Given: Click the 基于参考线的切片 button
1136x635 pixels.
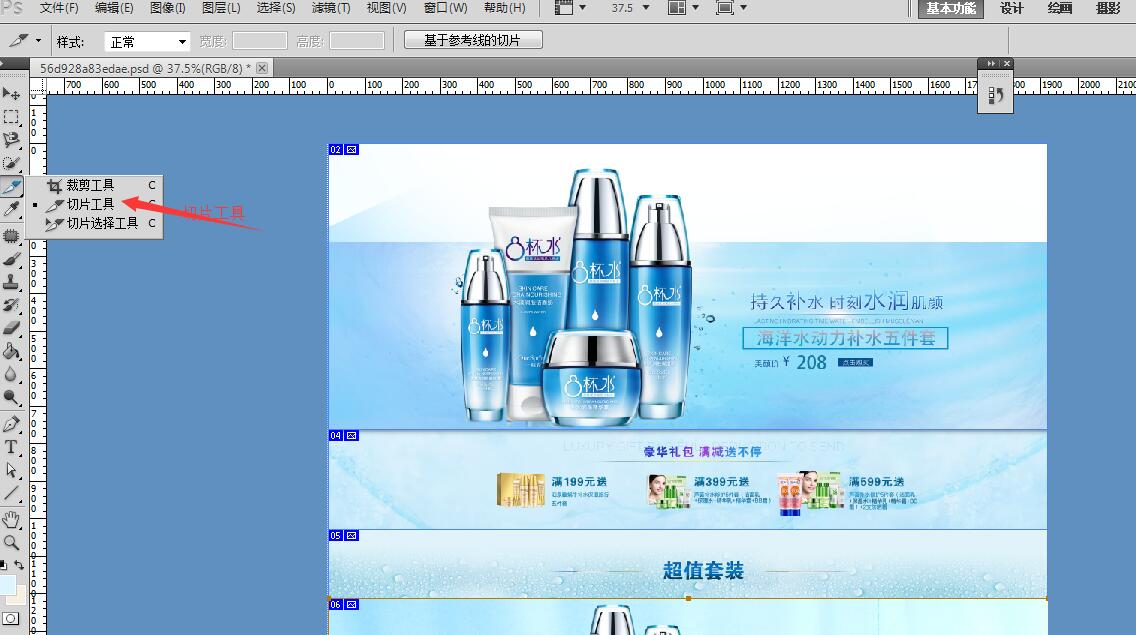Looking at the screenshot, I should pos(474,40).
